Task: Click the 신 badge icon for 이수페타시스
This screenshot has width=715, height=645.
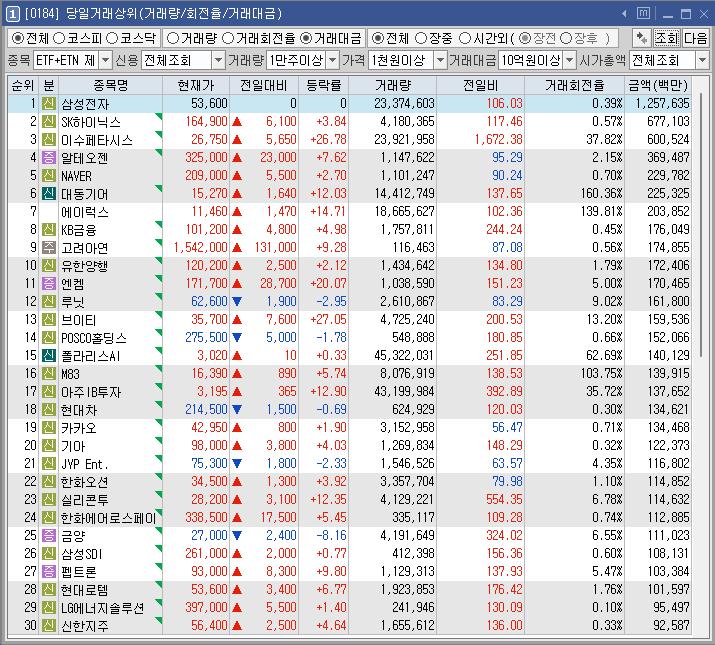Action: coord(49,140)
